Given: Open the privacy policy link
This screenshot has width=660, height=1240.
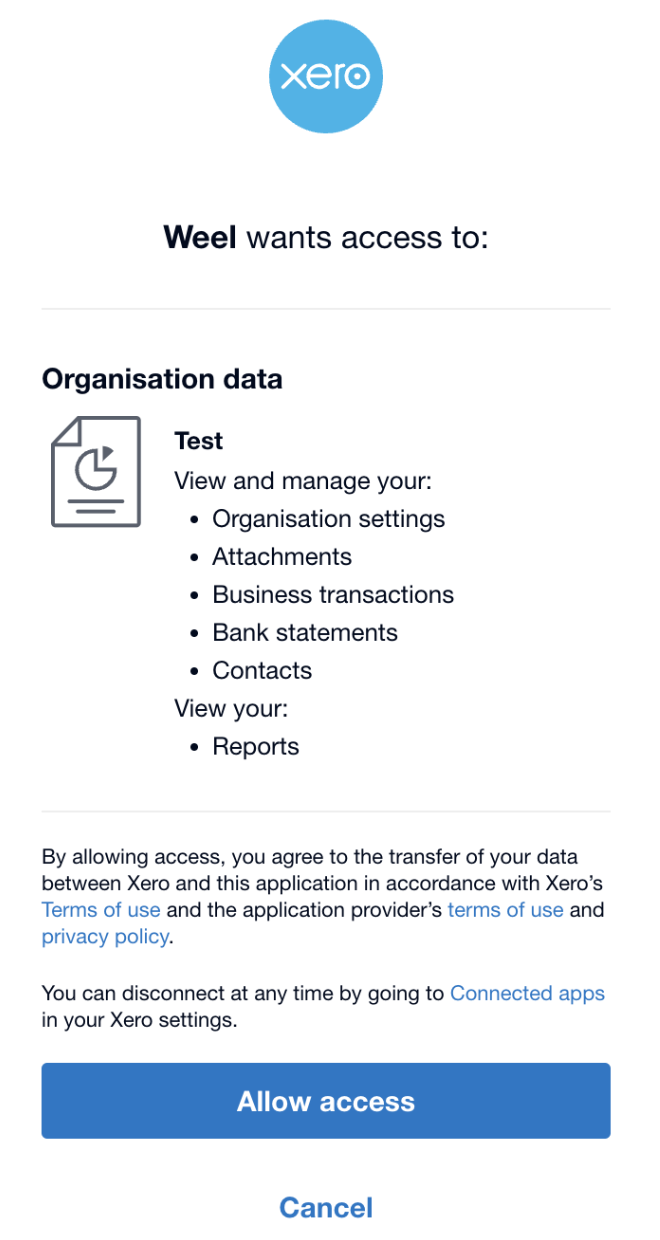Looking at the screenshot, I should coord(106,937).
